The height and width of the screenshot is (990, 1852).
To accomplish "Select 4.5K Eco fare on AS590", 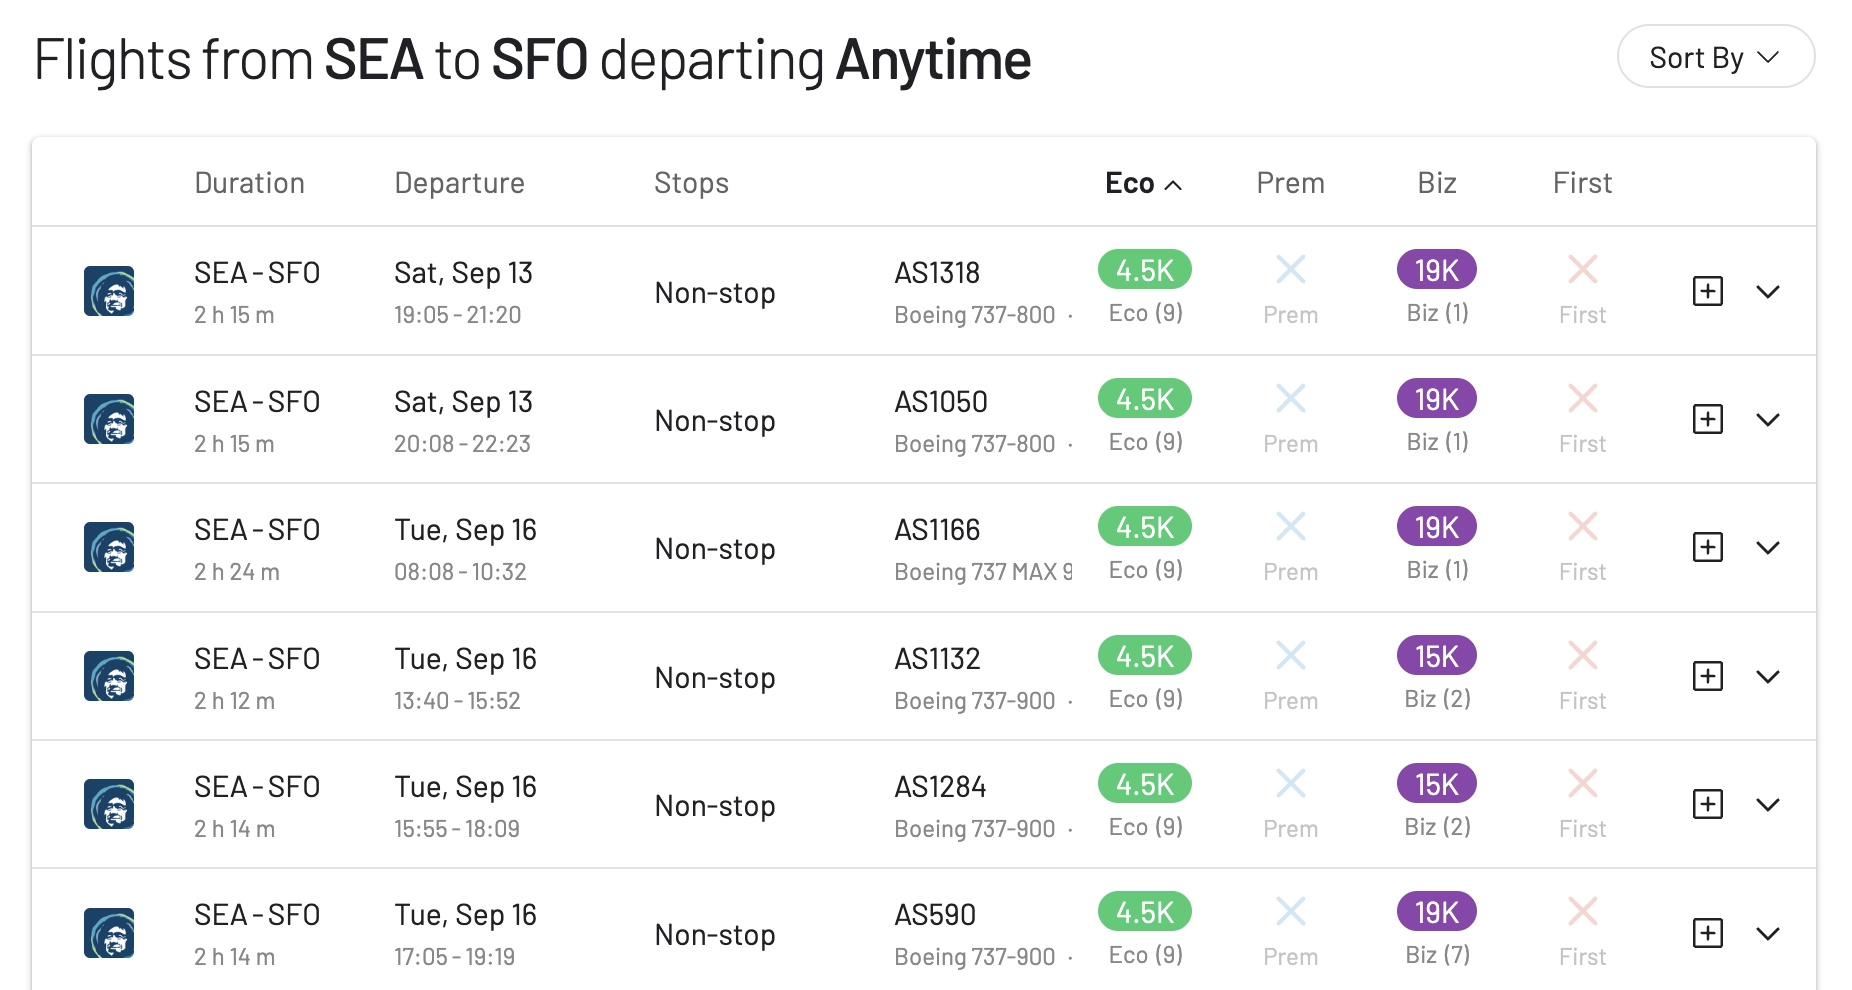I will (x=1145, y=912).
